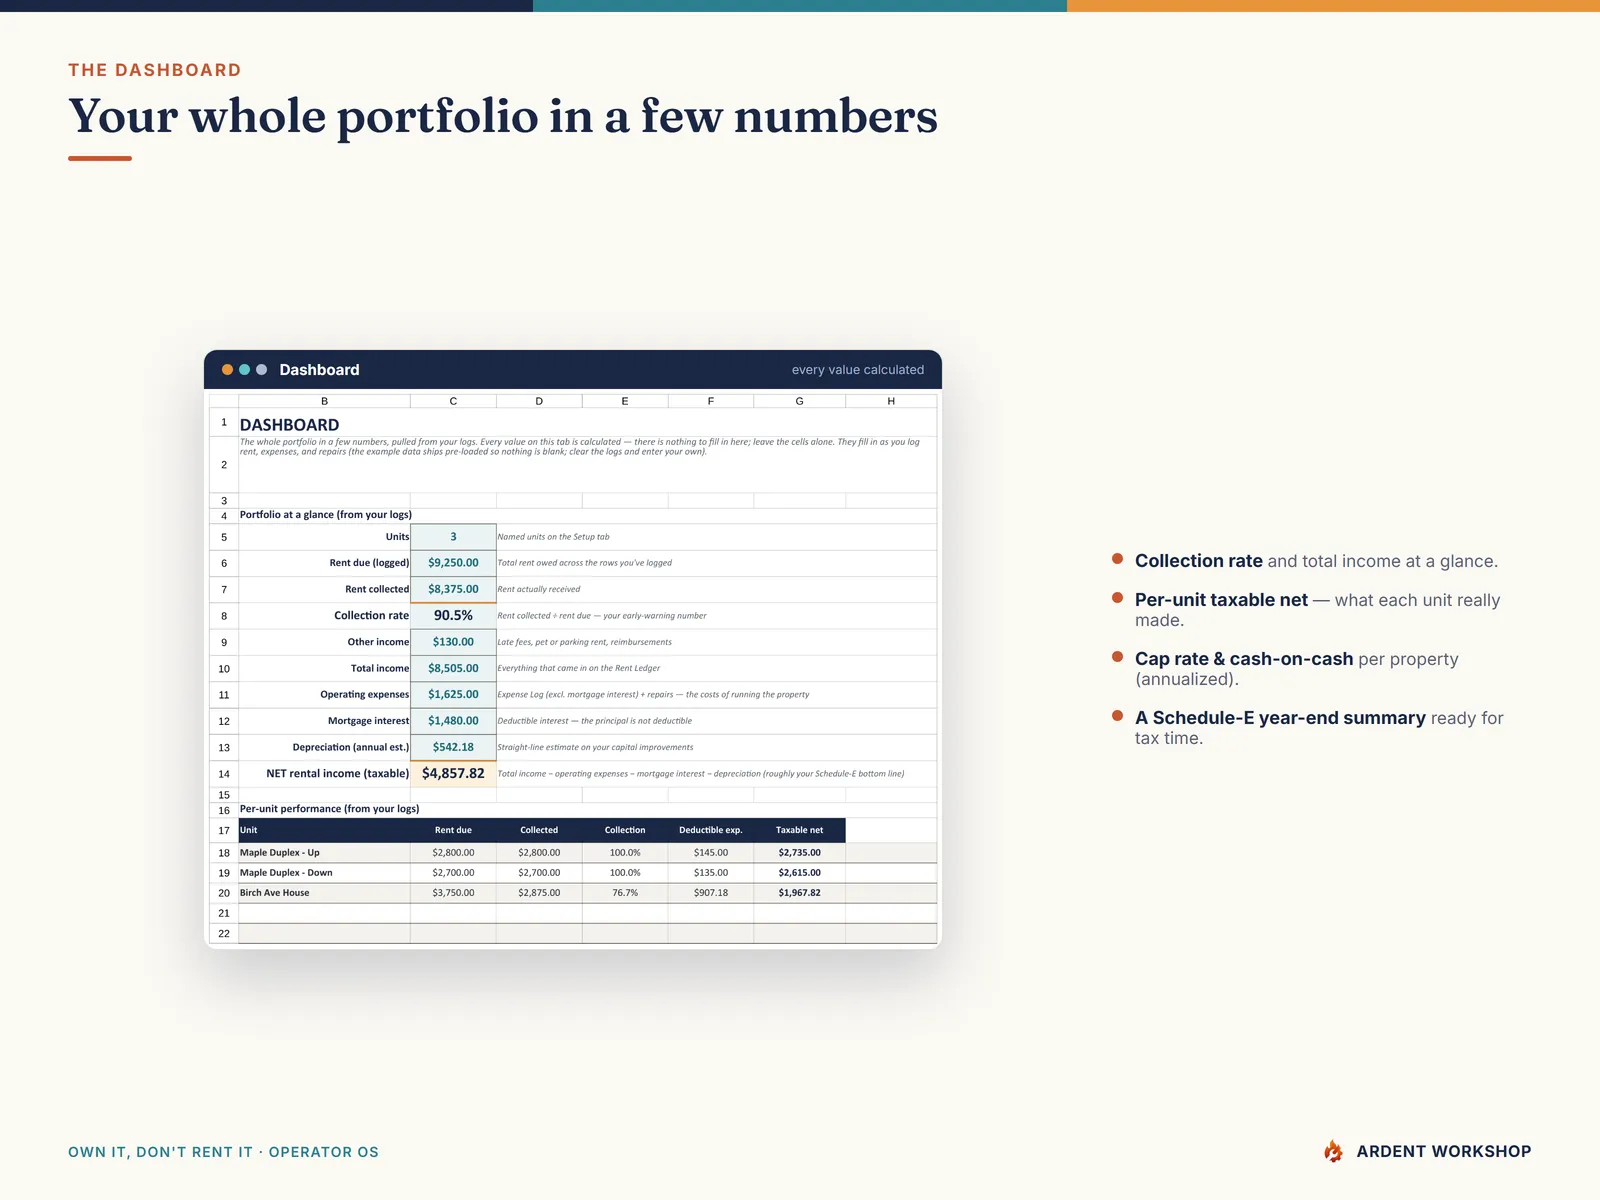Click the Maple Duplex - Up row name
The height and width of the screenshot is (1200, 1600).
(x=280, y=853)
